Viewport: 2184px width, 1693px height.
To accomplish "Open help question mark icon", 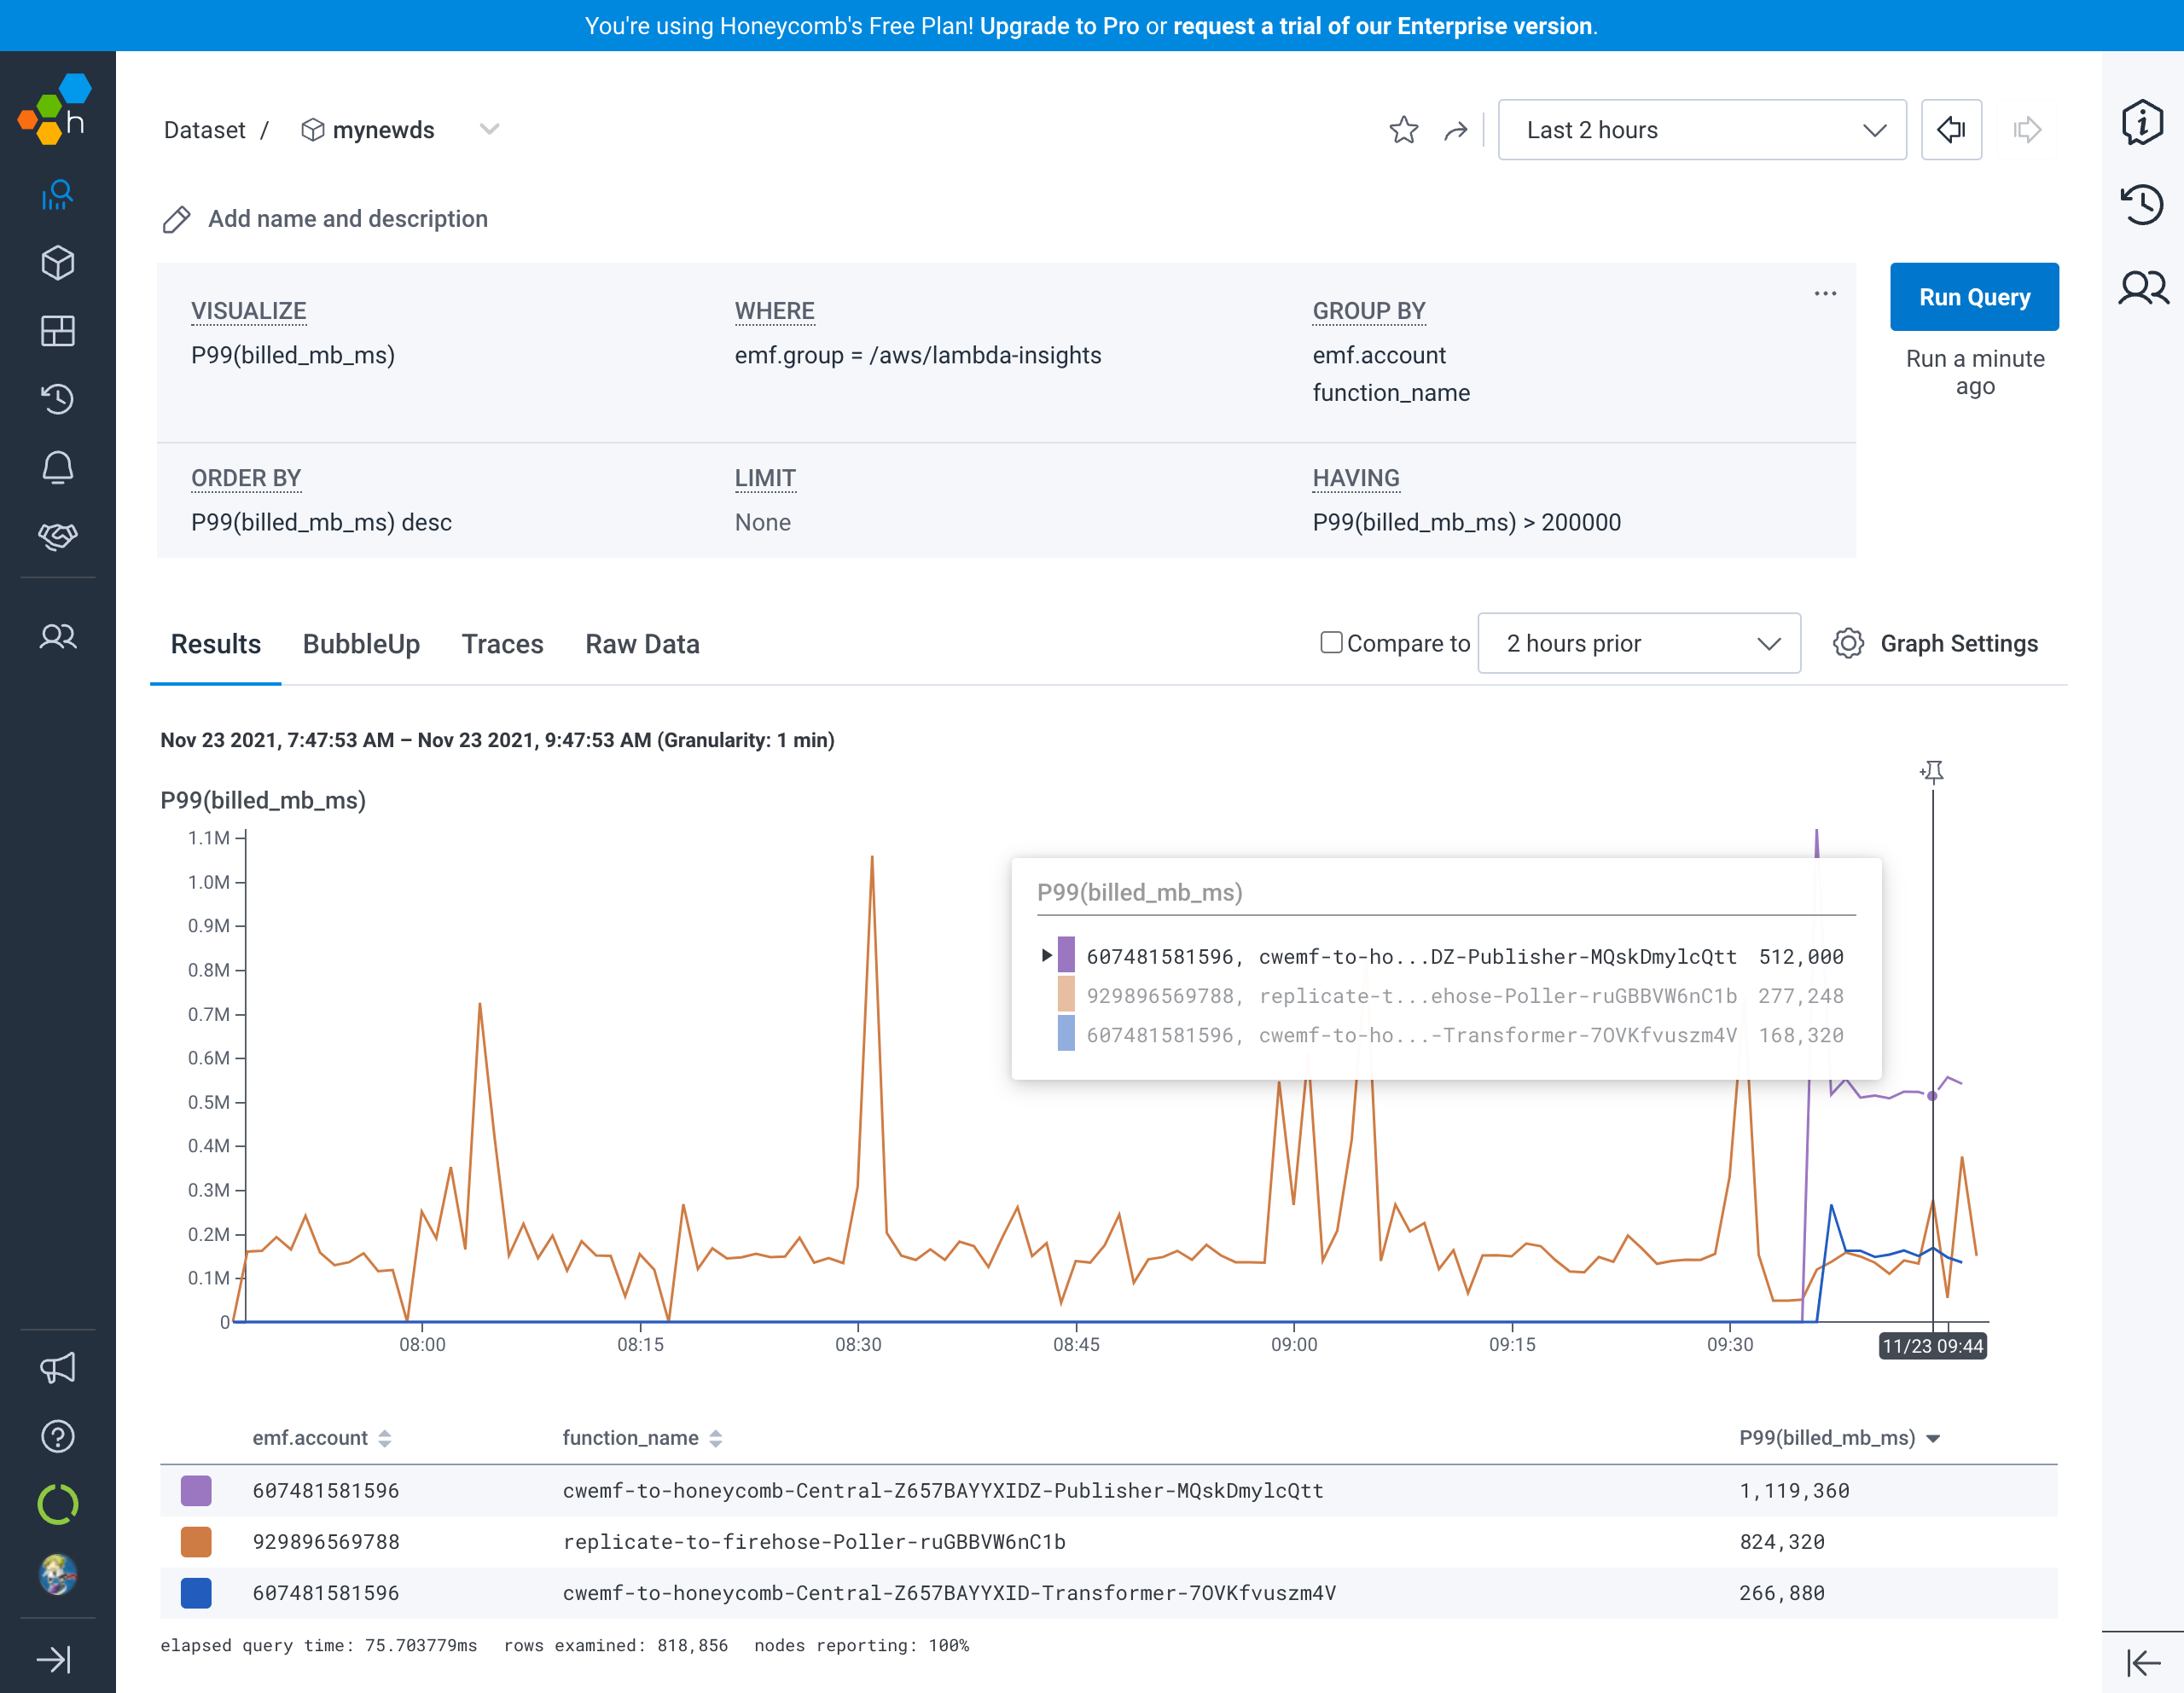I will pyautogui.click(x=57, y=1436).
